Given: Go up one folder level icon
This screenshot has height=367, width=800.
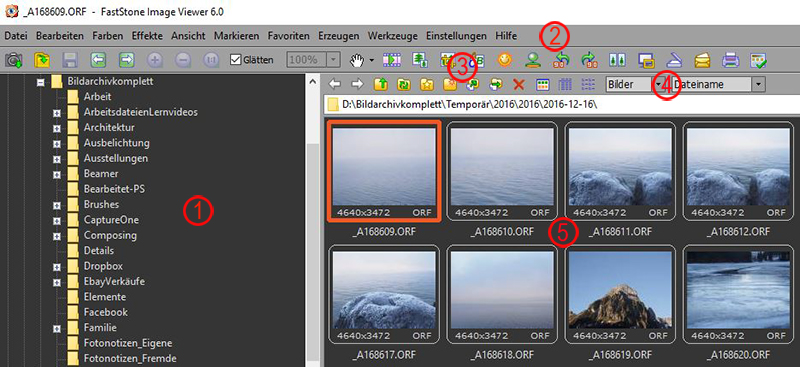Looking at the screenshot, I should [x=381, y=85].
